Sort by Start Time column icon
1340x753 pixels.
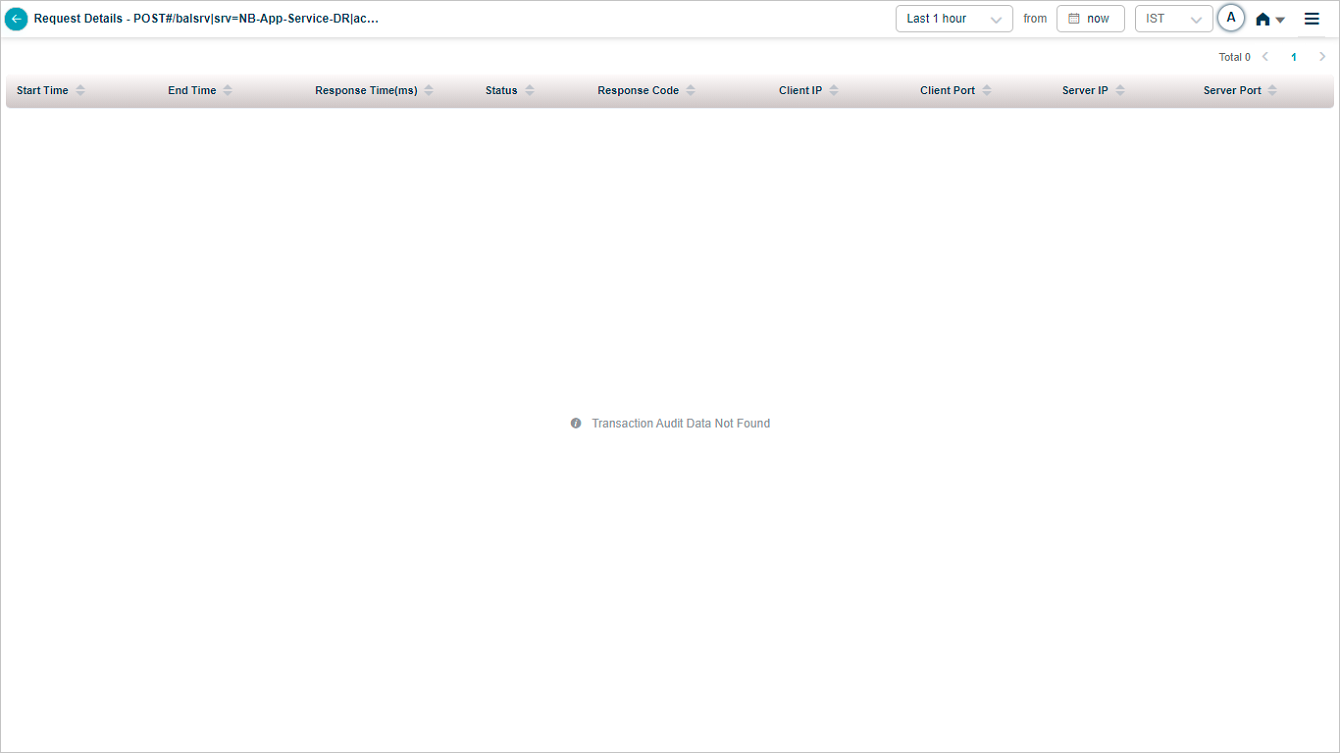coord(81,91)
